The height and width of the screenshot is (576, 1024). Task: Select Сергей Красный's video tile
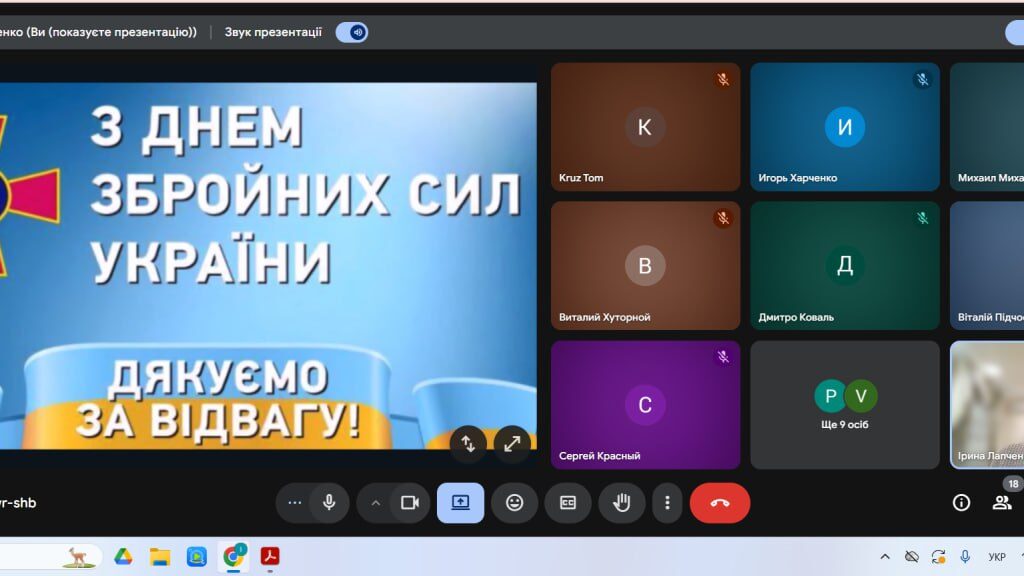[x=645, y=404]
